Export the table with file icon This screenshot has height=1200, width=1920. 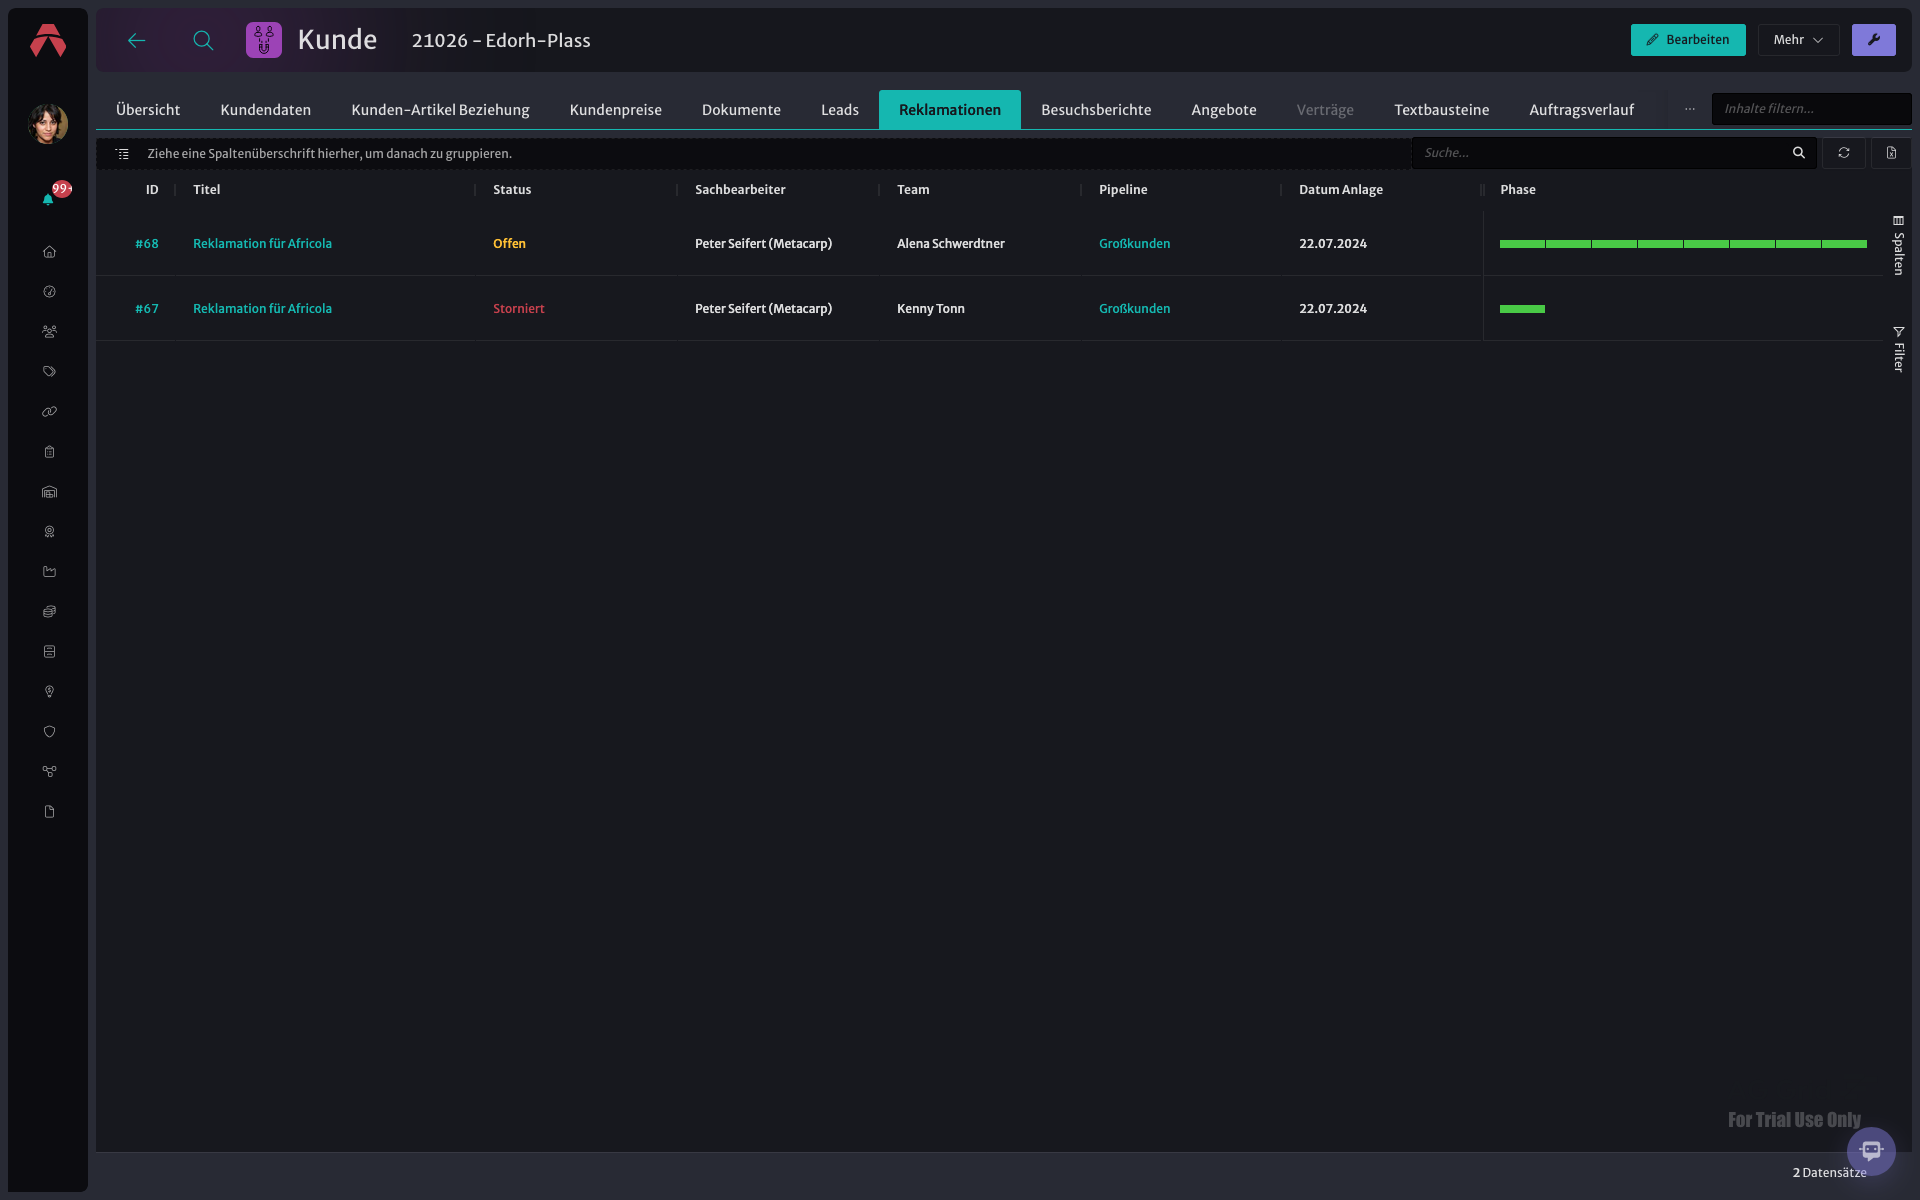(x=1891, y=153)
